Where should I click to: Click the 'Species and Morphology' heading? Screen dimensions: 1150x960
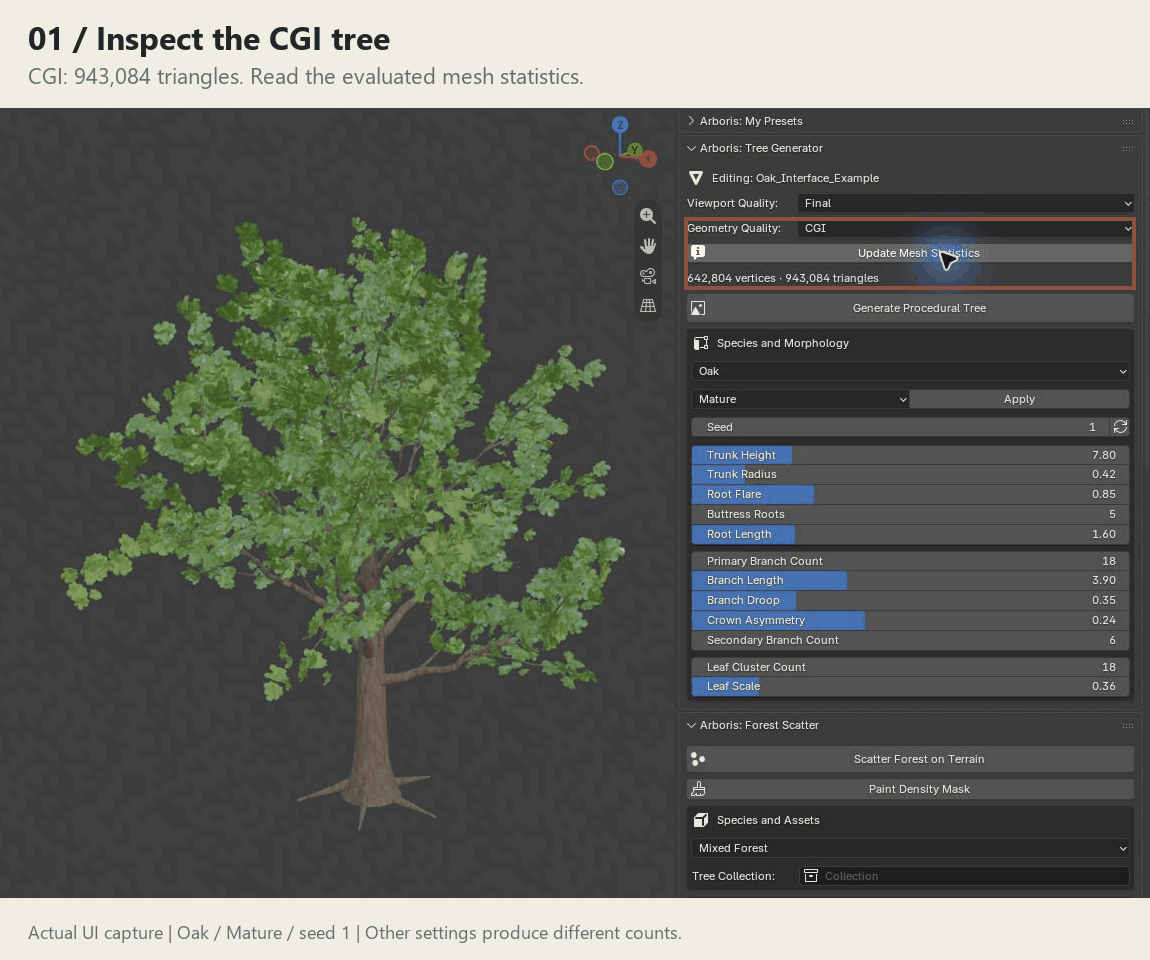pos(783,343)
